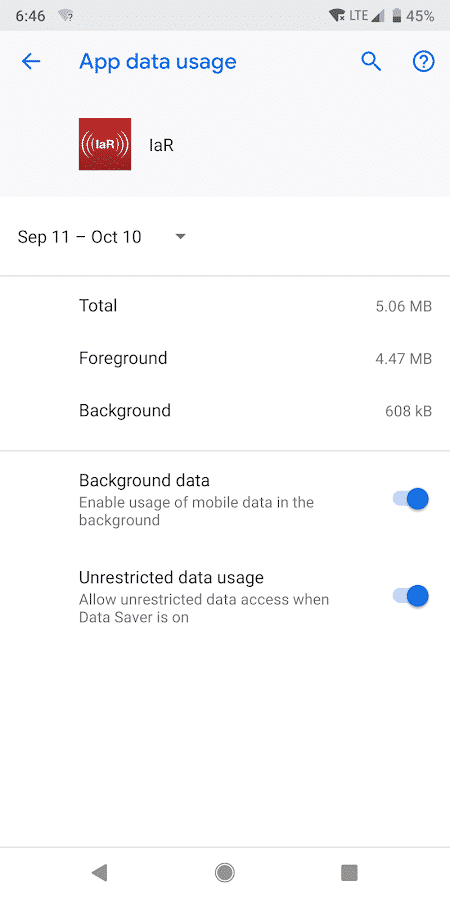Open help via the question mark icon
This screenshot has height=899, width=450.
(424, 61)
